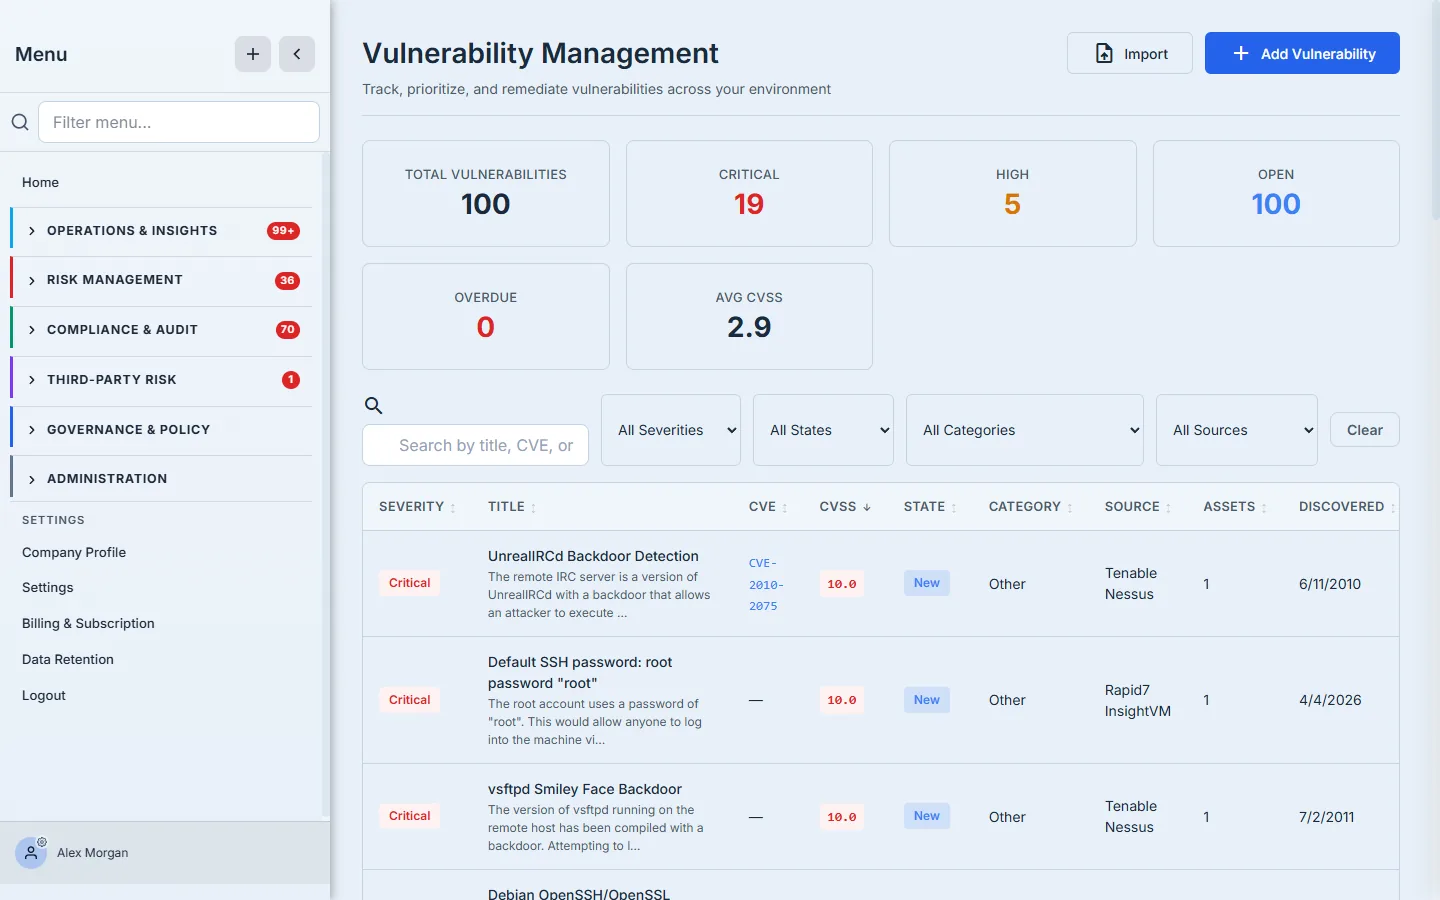Click the 7/2/2011 discovered date
This screenshot has width=1440, height=900.
coord(1327,817)
